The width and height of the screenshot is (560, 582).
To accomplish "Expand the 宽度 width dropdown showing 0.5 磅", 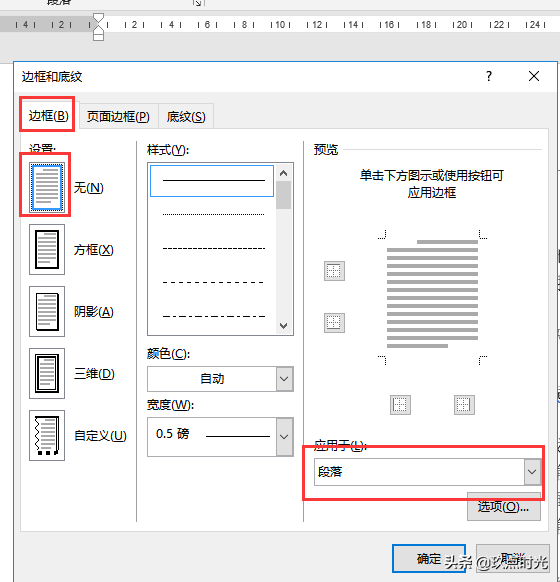I will 220,436.
